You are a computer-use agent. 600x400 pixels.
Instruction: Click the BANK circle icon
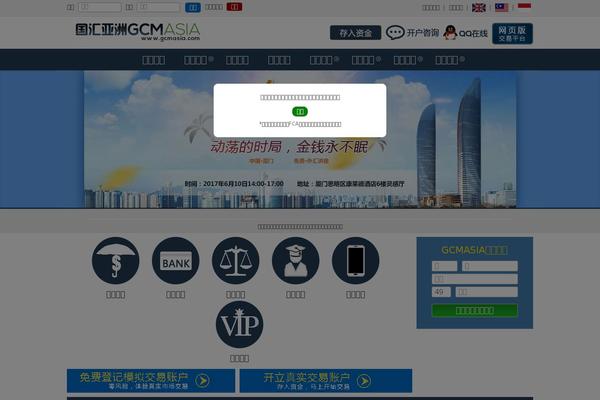coord(176,261)
